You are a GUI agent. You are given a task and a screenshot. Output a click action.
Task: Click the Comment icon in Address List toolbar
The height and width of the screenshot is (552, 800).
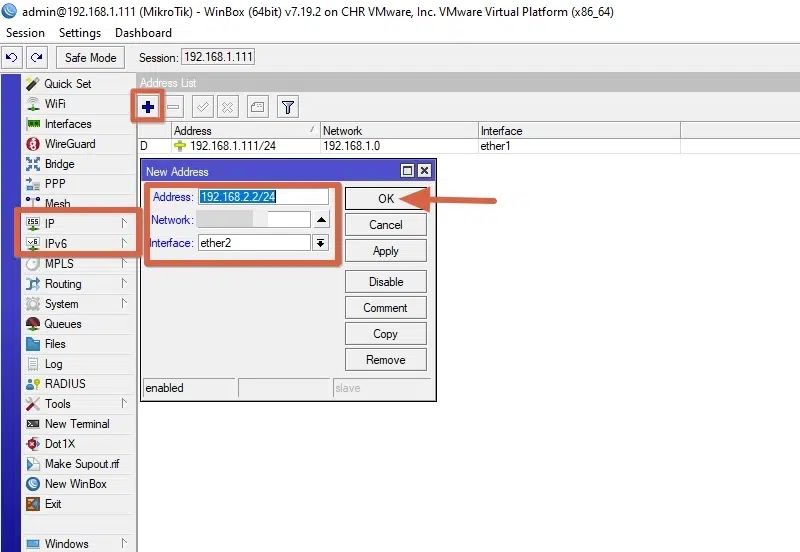(x=258, y=107)
